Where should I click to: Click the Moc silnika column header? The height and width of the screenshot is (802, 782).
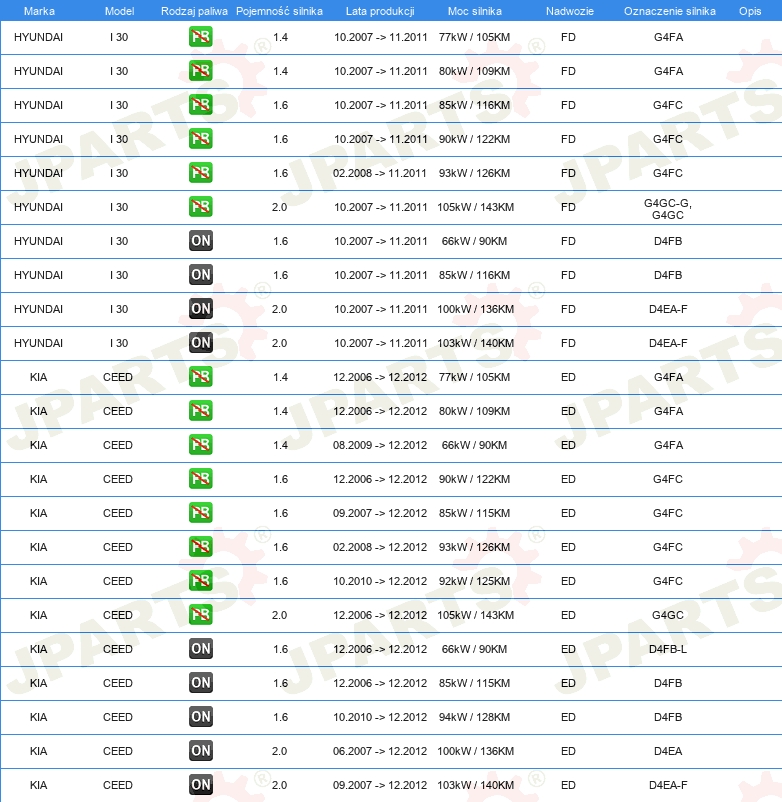pos(475,11)
